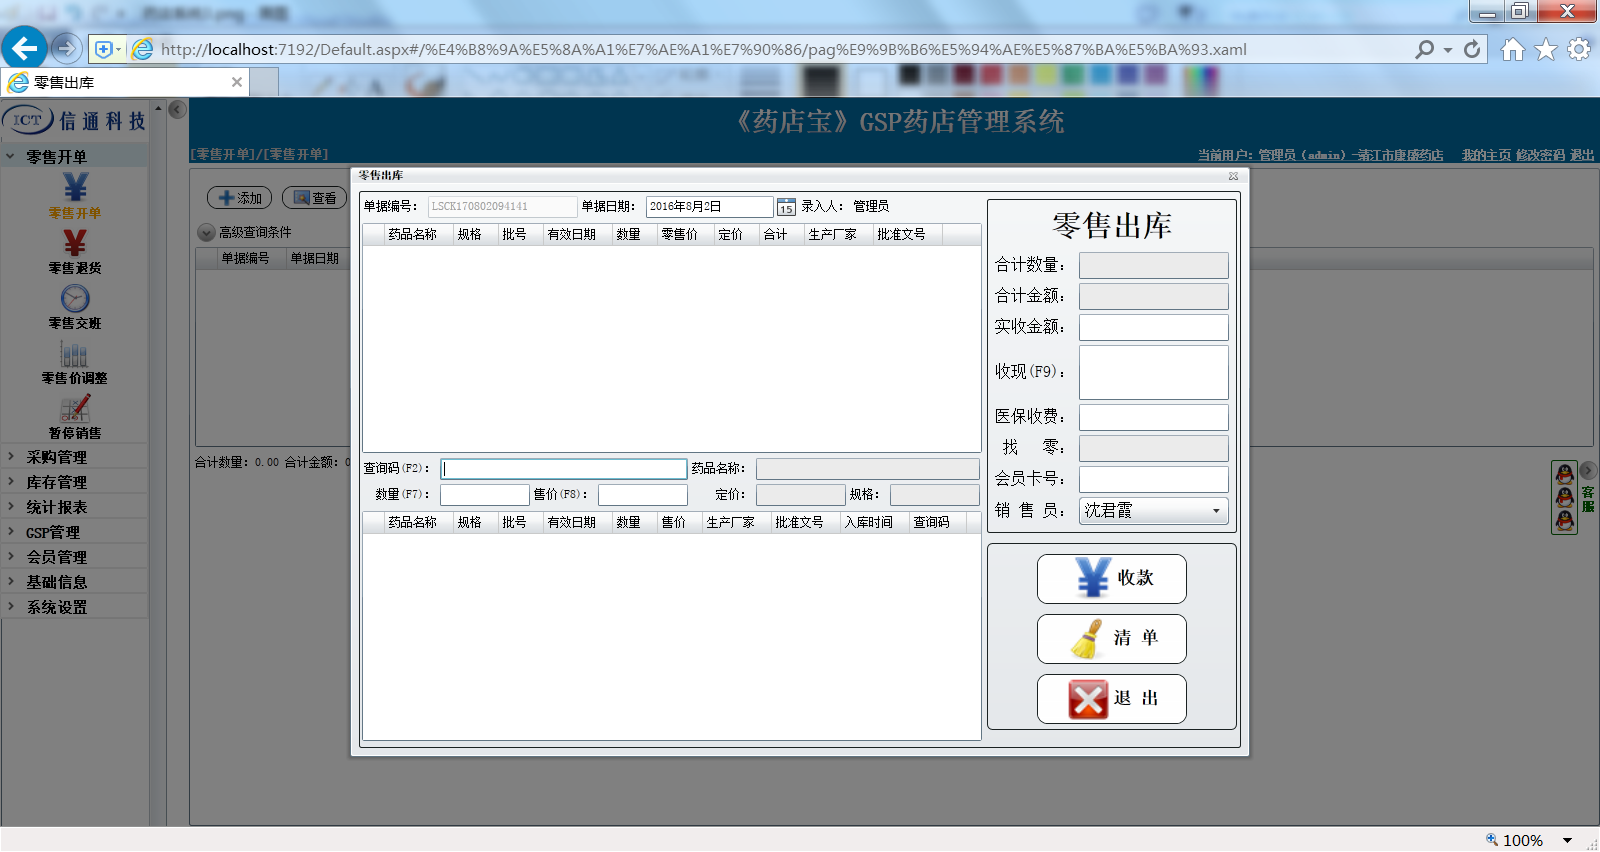This screenshot has width=1600, height=852.
Task: Expand 高级查询条件 section
Action: tap(206, 233)
